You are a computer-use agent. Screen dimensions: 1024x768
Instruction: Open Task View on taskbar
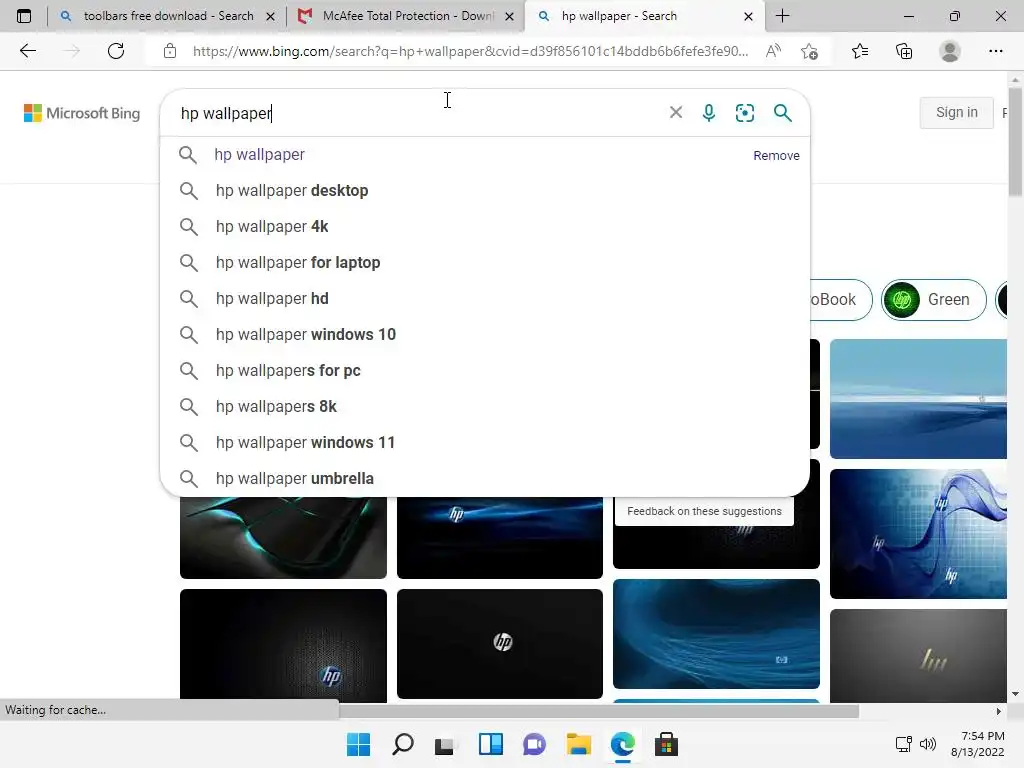pos(445,744)
